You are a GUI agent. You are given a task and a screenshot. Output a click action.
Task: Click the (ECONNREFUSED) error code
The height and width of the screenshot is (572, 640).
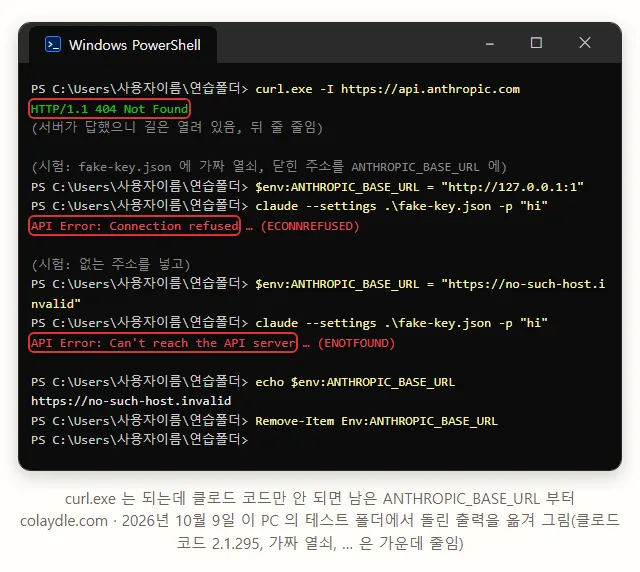coord(310,226)
